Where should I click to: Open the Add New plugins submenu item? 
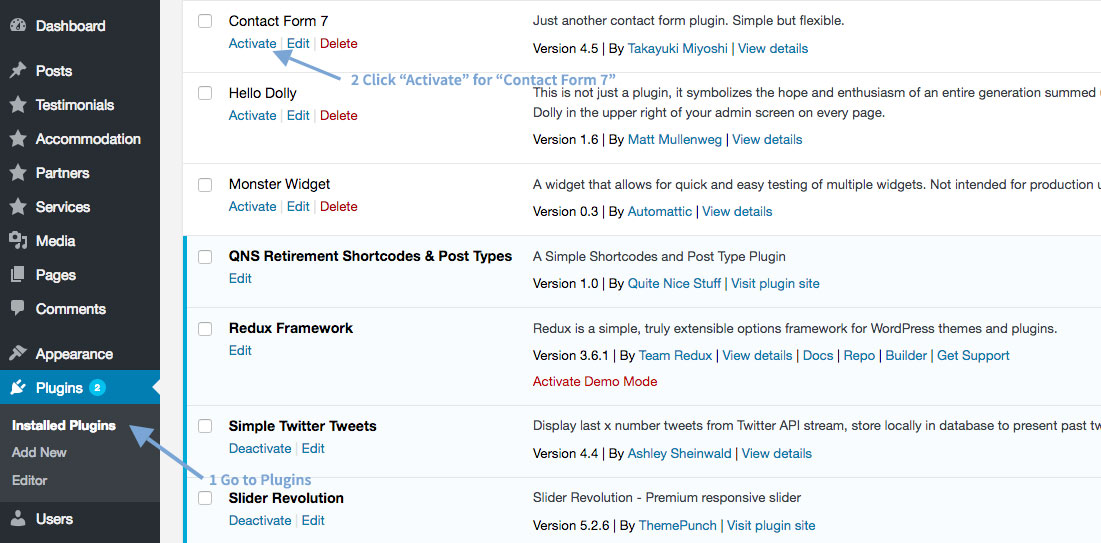39,452
